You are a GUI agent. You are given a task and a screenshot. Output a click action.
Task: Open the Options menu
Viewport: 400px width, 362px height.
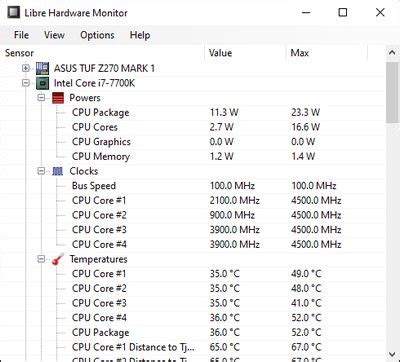pos(97,35)
